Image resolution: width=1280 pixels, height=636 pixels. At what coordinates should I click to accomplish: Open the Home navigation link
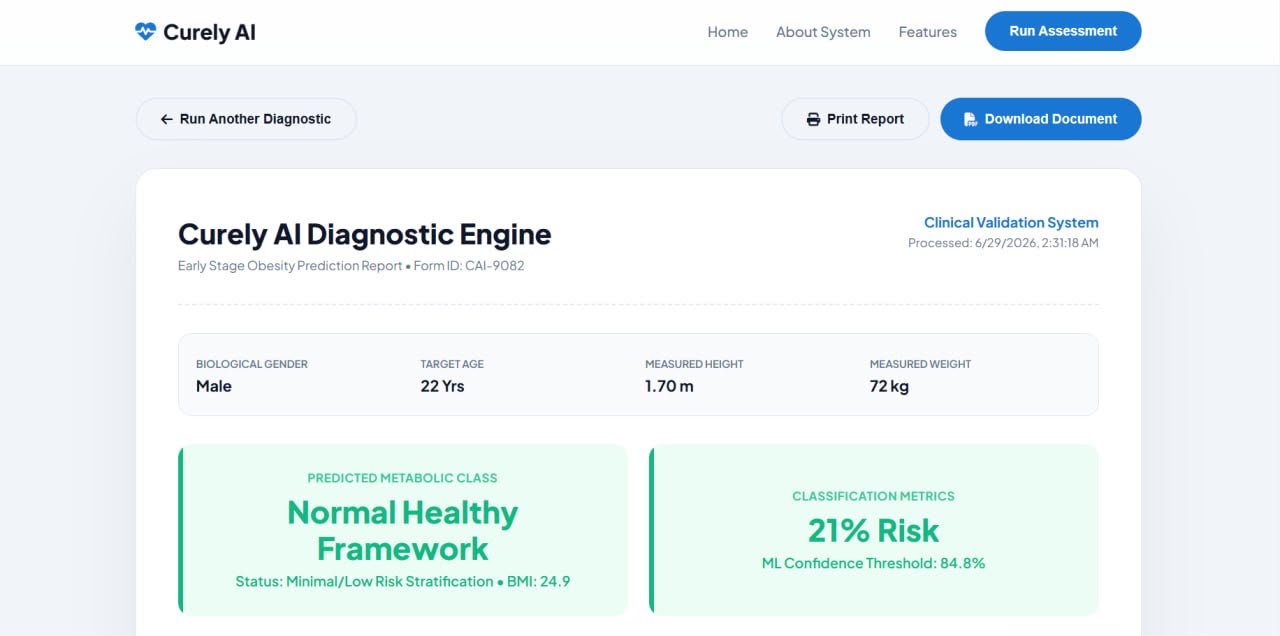(728, 32)
